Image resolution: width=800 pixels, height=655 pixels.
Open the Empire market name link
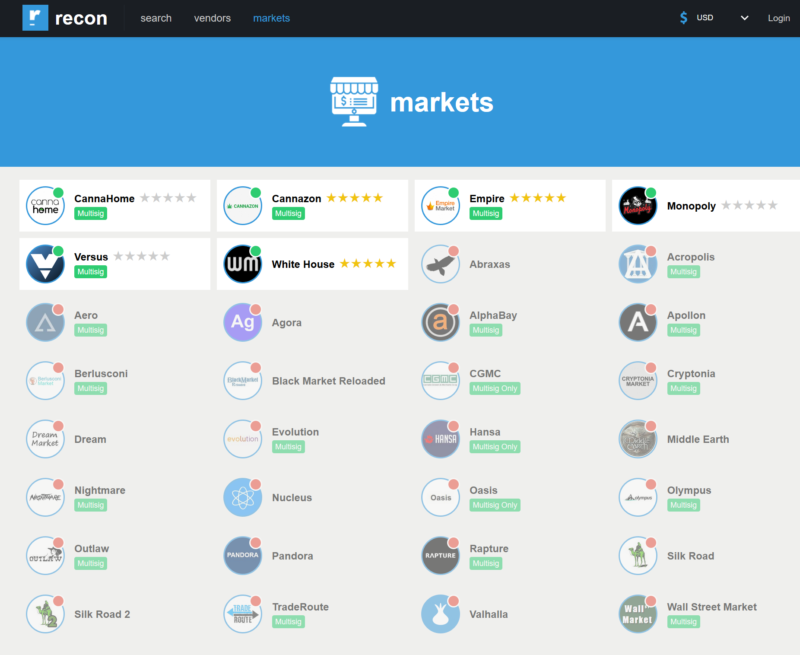(487, 198)
